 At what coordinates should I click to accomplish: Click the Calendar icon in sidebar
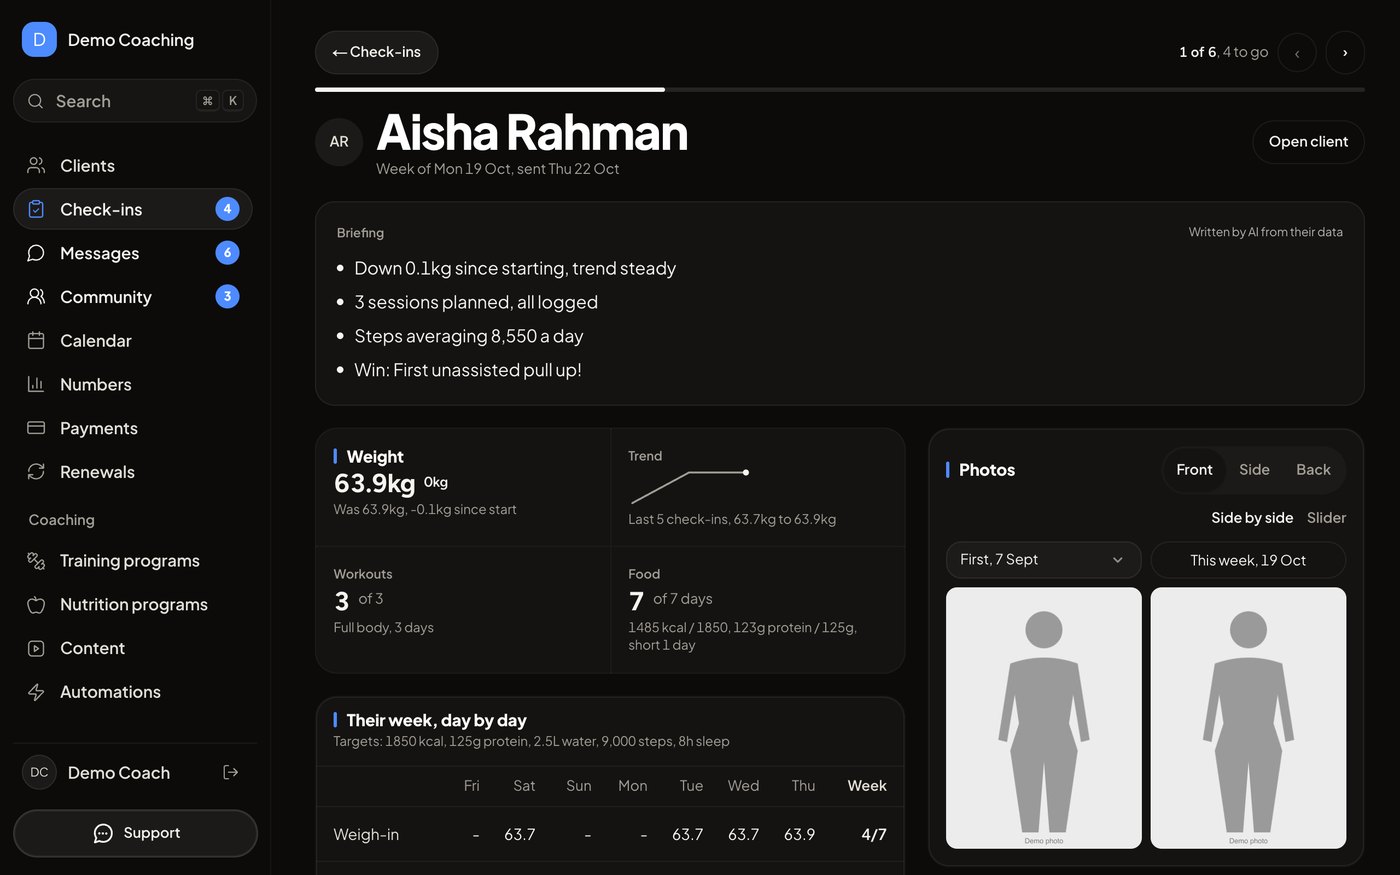tap(36, 341)
